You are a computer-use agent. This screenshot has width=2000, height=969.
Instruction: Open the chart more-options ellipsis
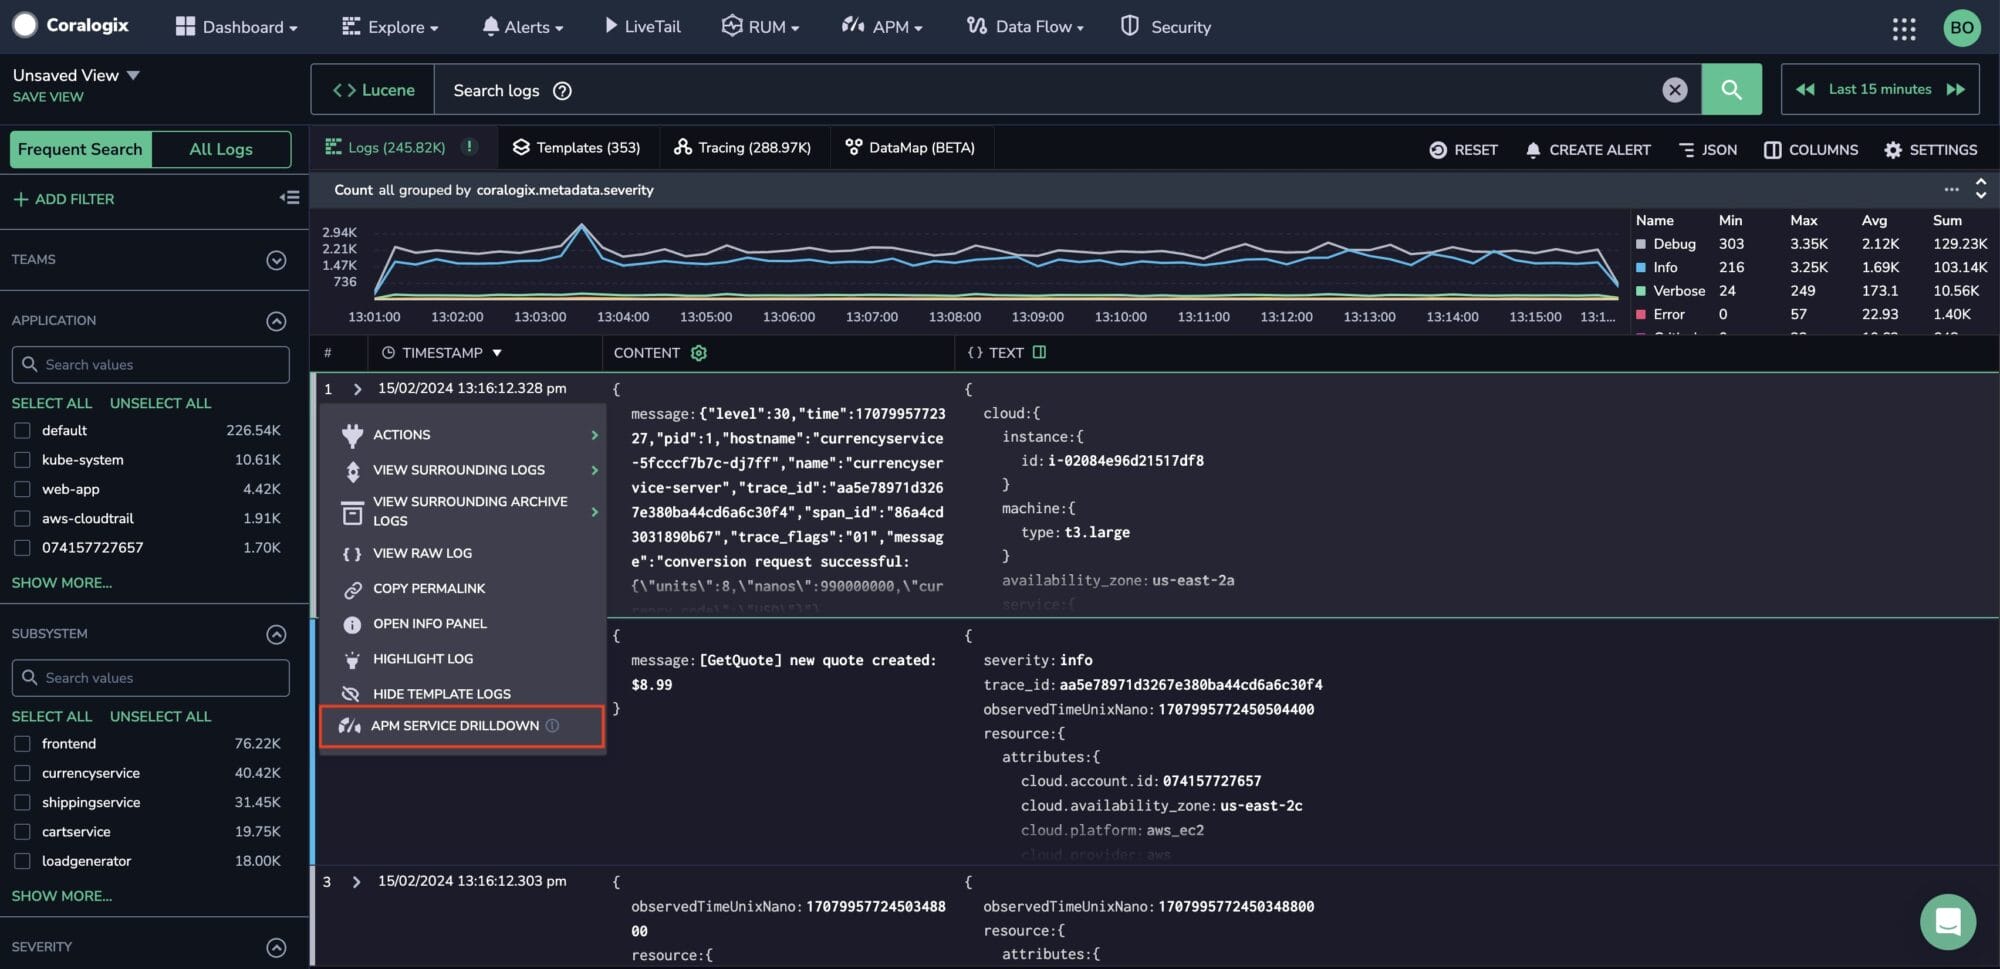point(1951,189)
